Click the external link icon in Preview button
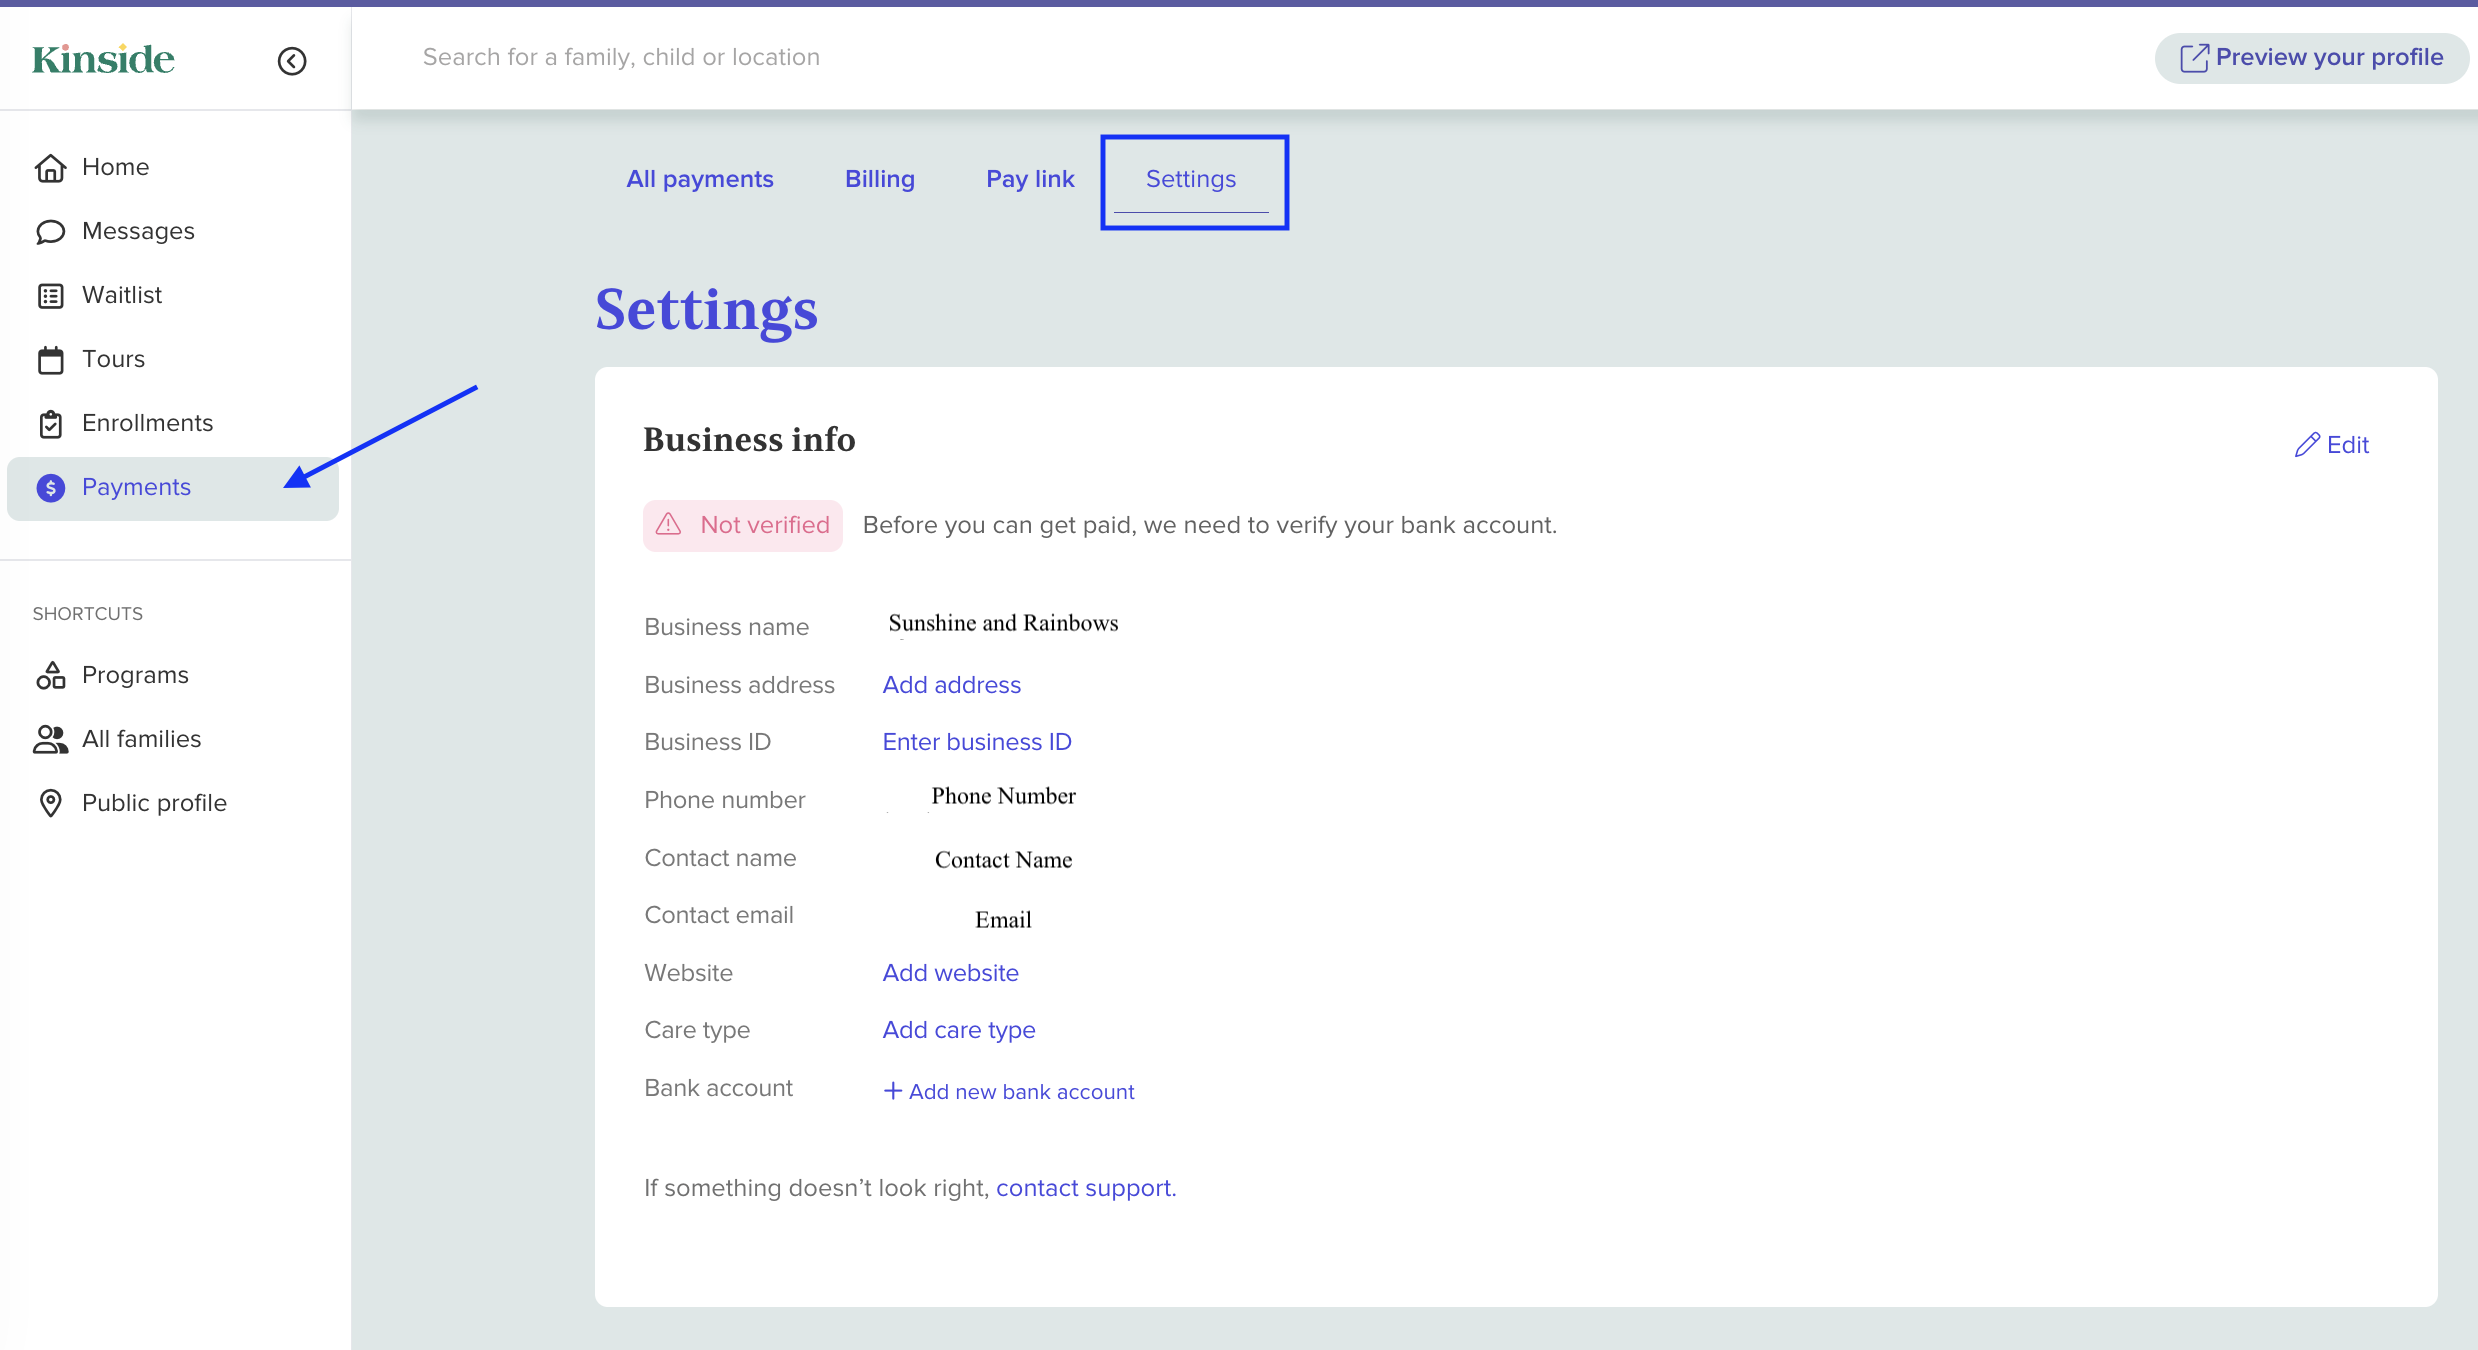 [x=2194, y=57]
